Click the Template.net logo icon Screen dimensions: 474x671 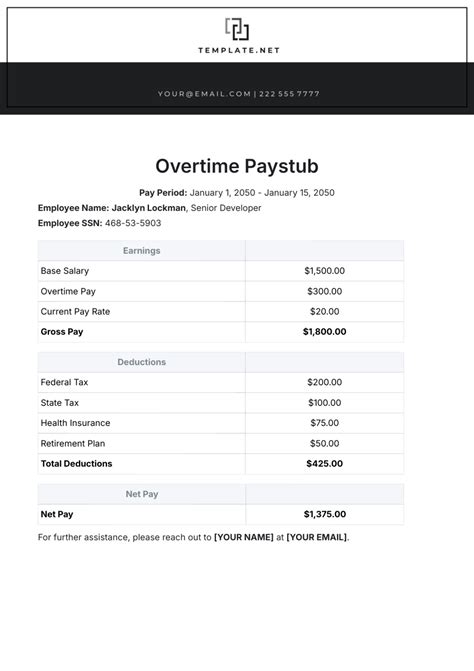(237, 29)
